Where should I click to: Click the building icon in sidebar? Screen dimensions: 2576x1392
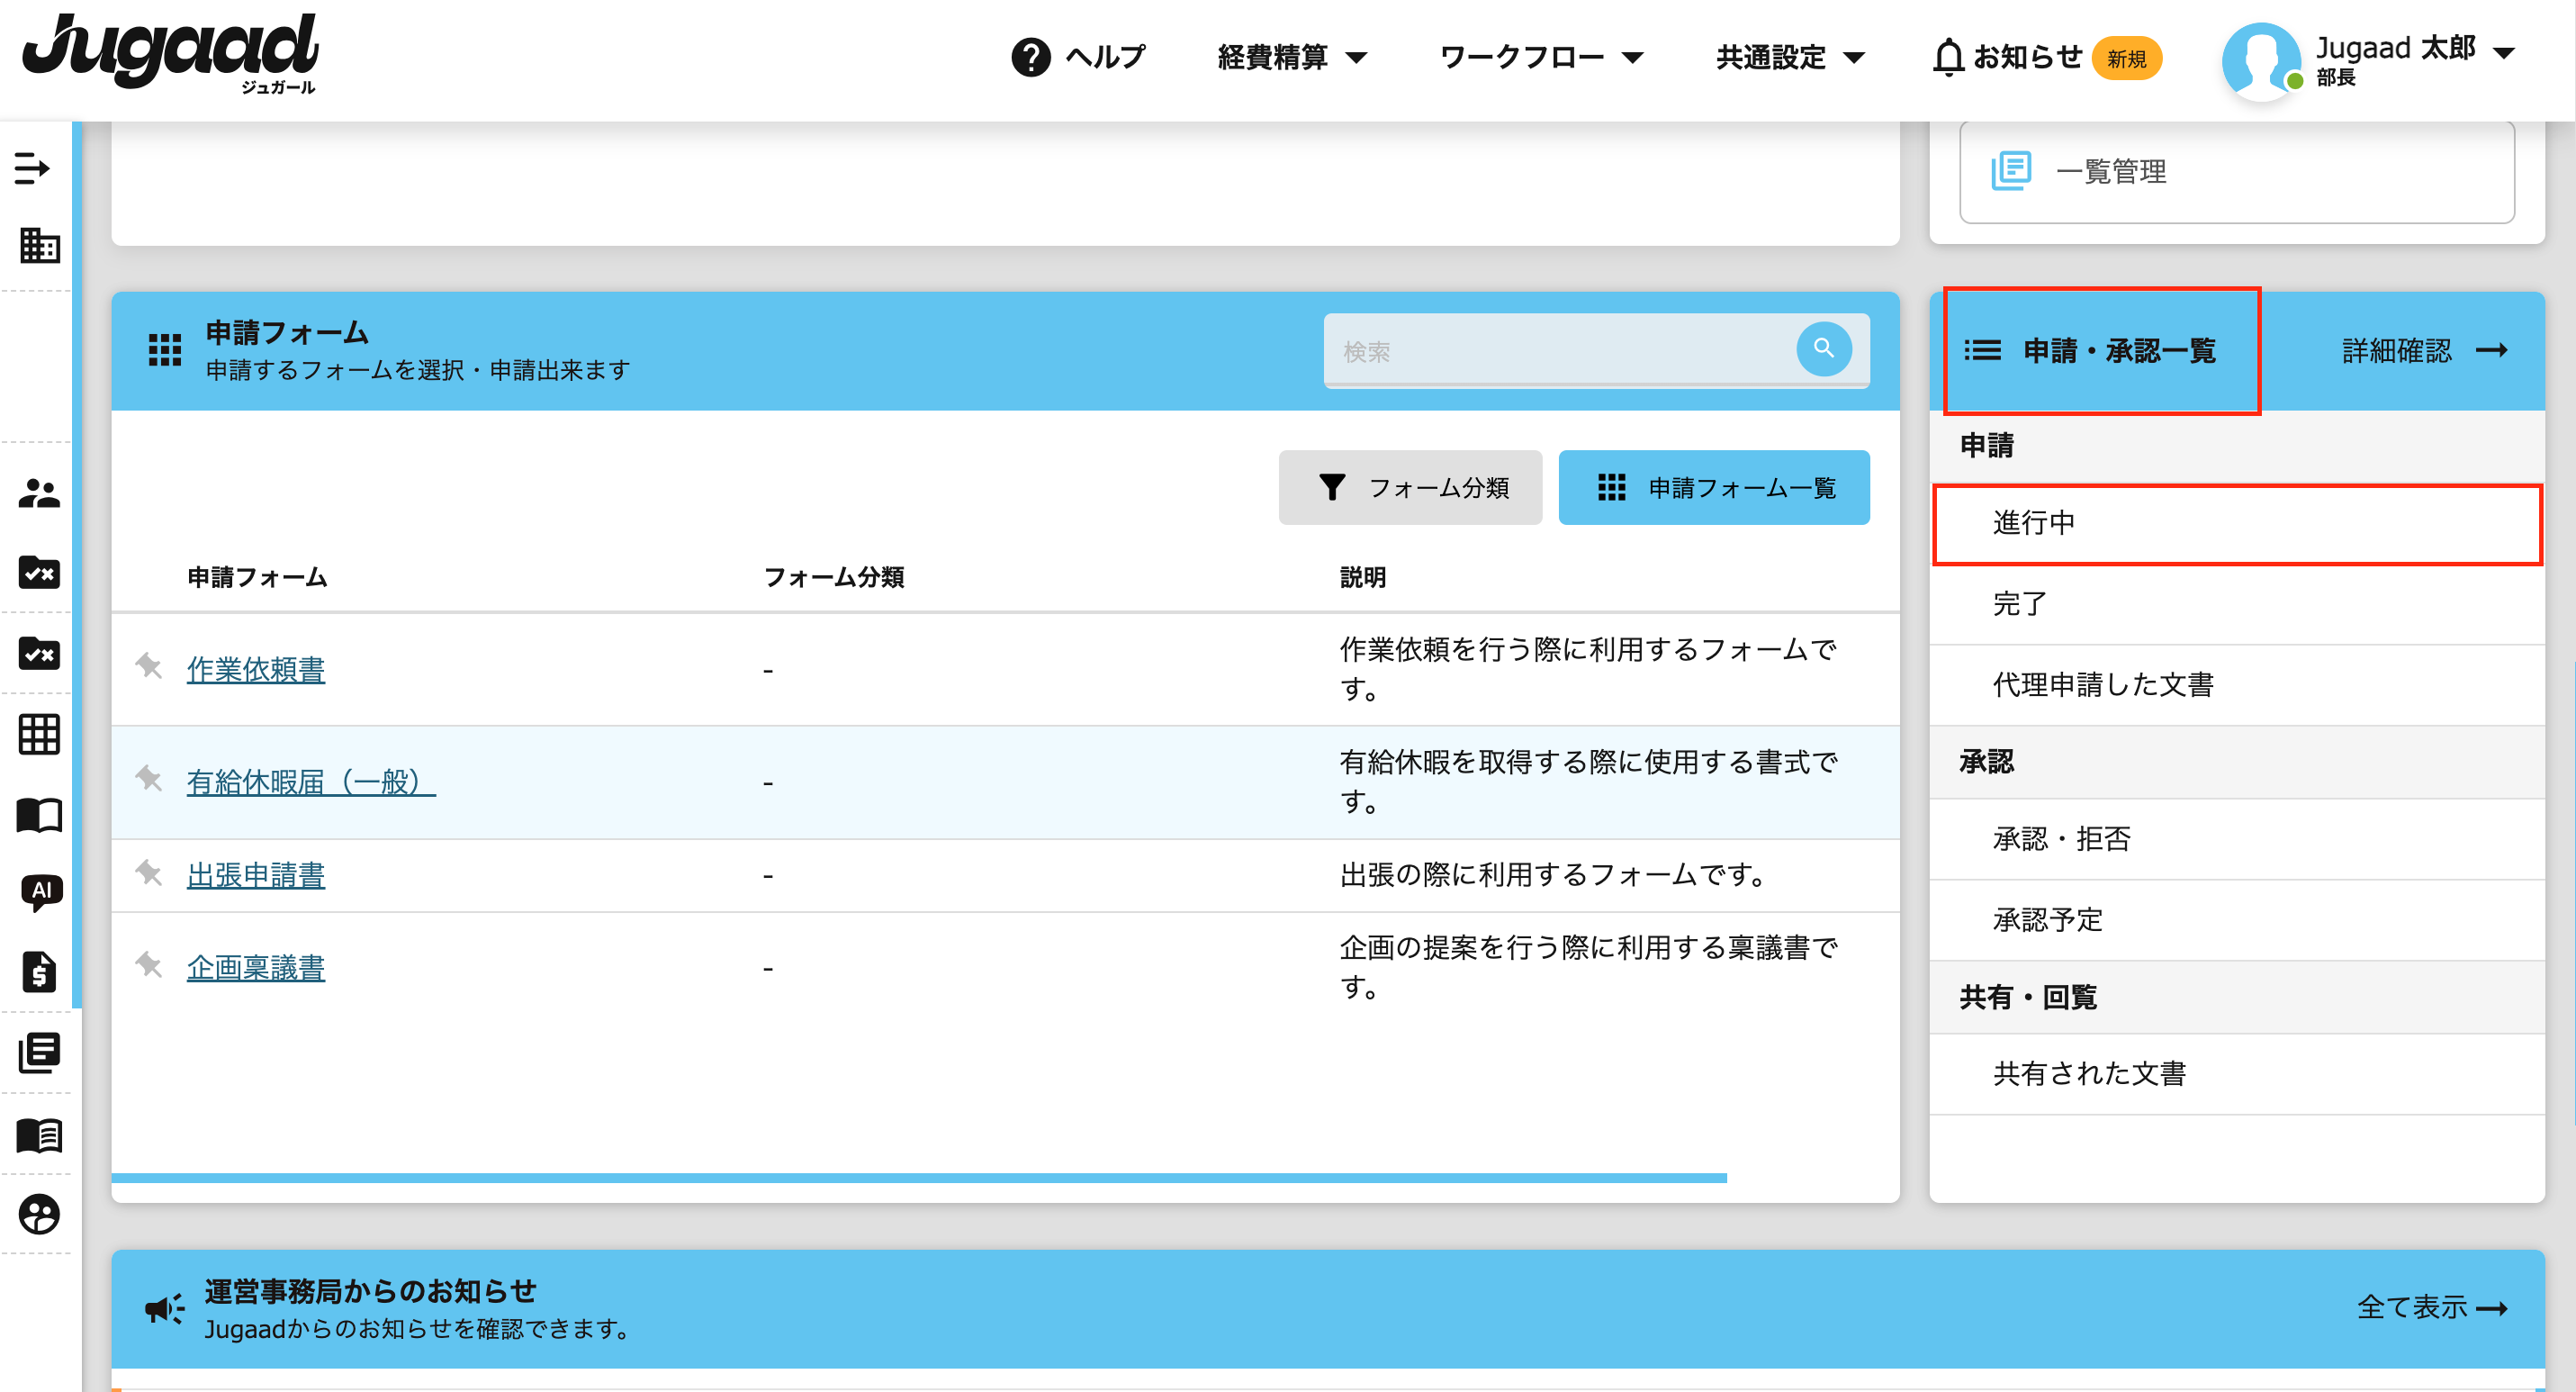pos(39,245)
